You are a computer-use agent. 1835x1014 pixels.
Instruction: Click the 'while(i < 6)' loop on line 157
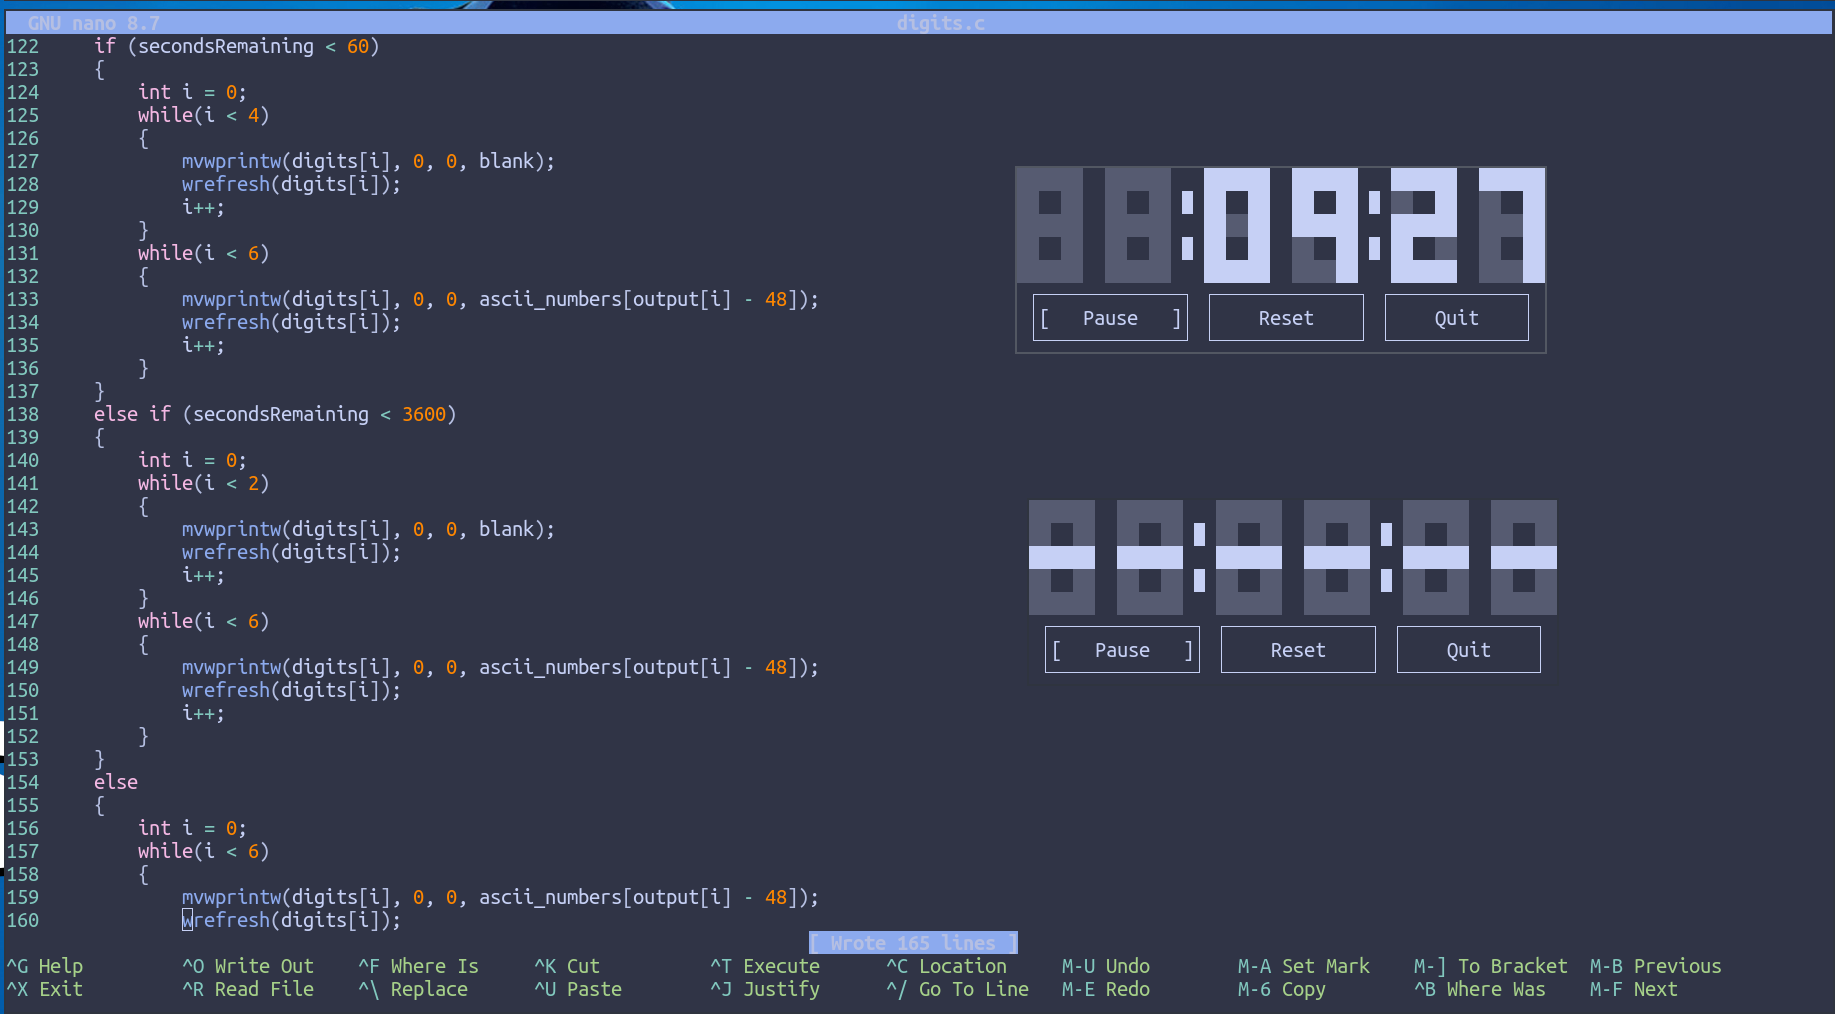[204, 851]
